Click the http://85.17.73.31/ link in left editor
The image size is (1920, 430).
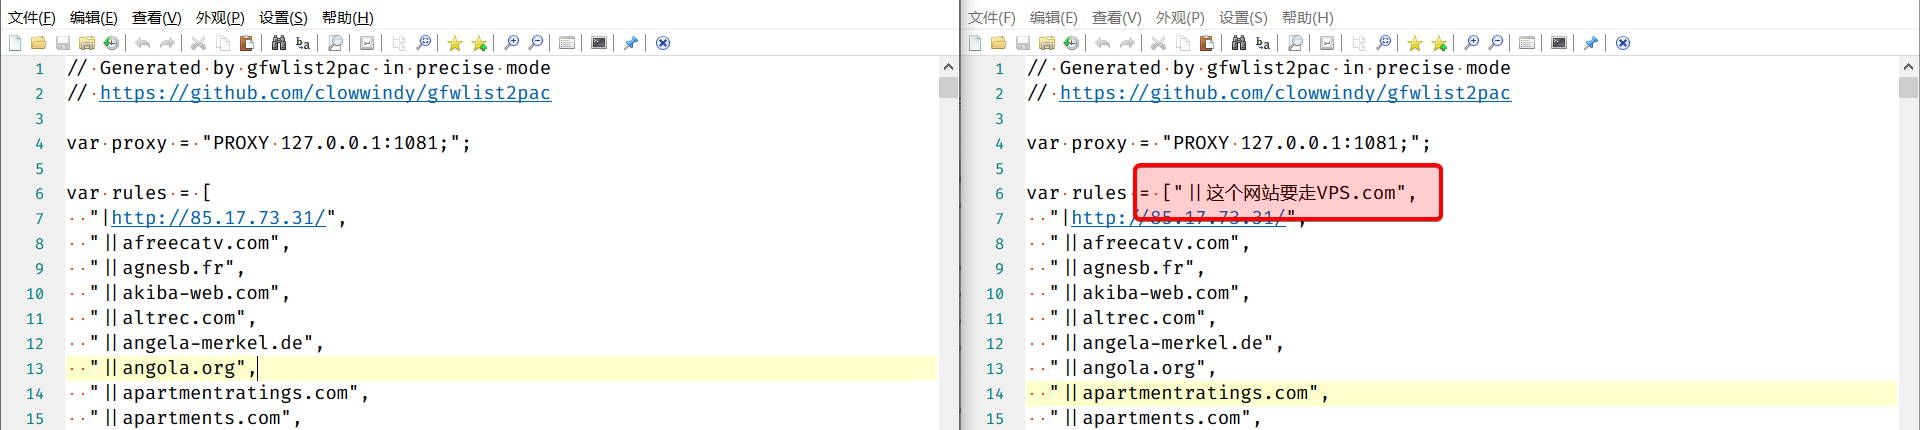tap(218, 218)
